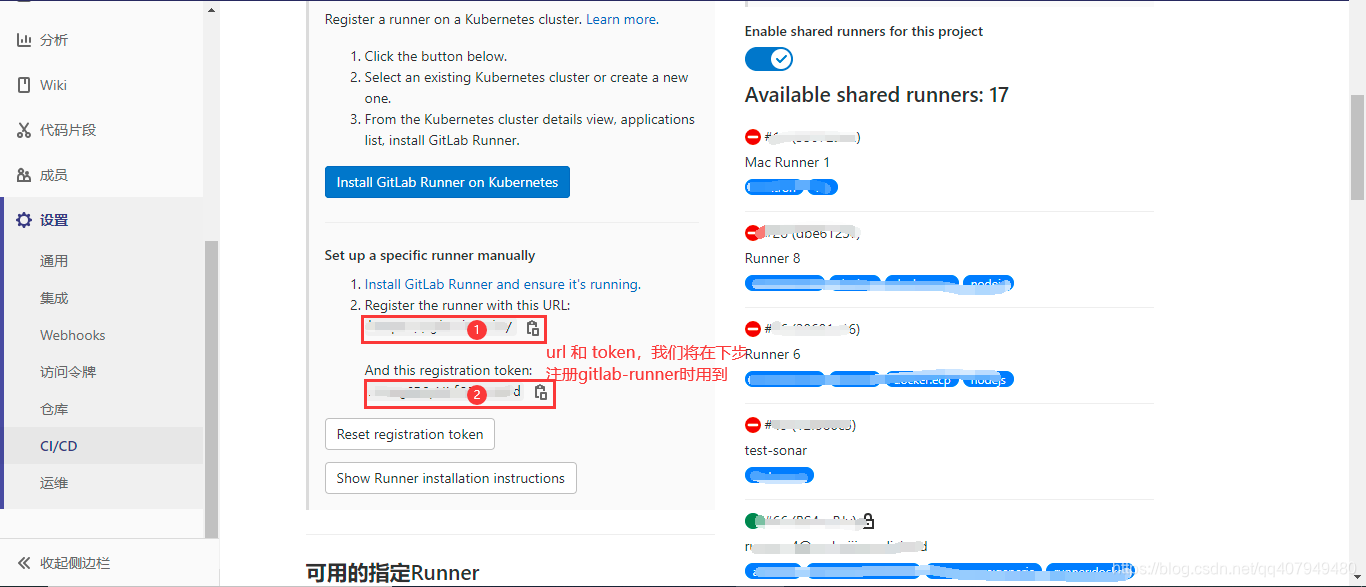
Task: Click the lock icon beside the bottom runner
Action: (x=868, y=521)
